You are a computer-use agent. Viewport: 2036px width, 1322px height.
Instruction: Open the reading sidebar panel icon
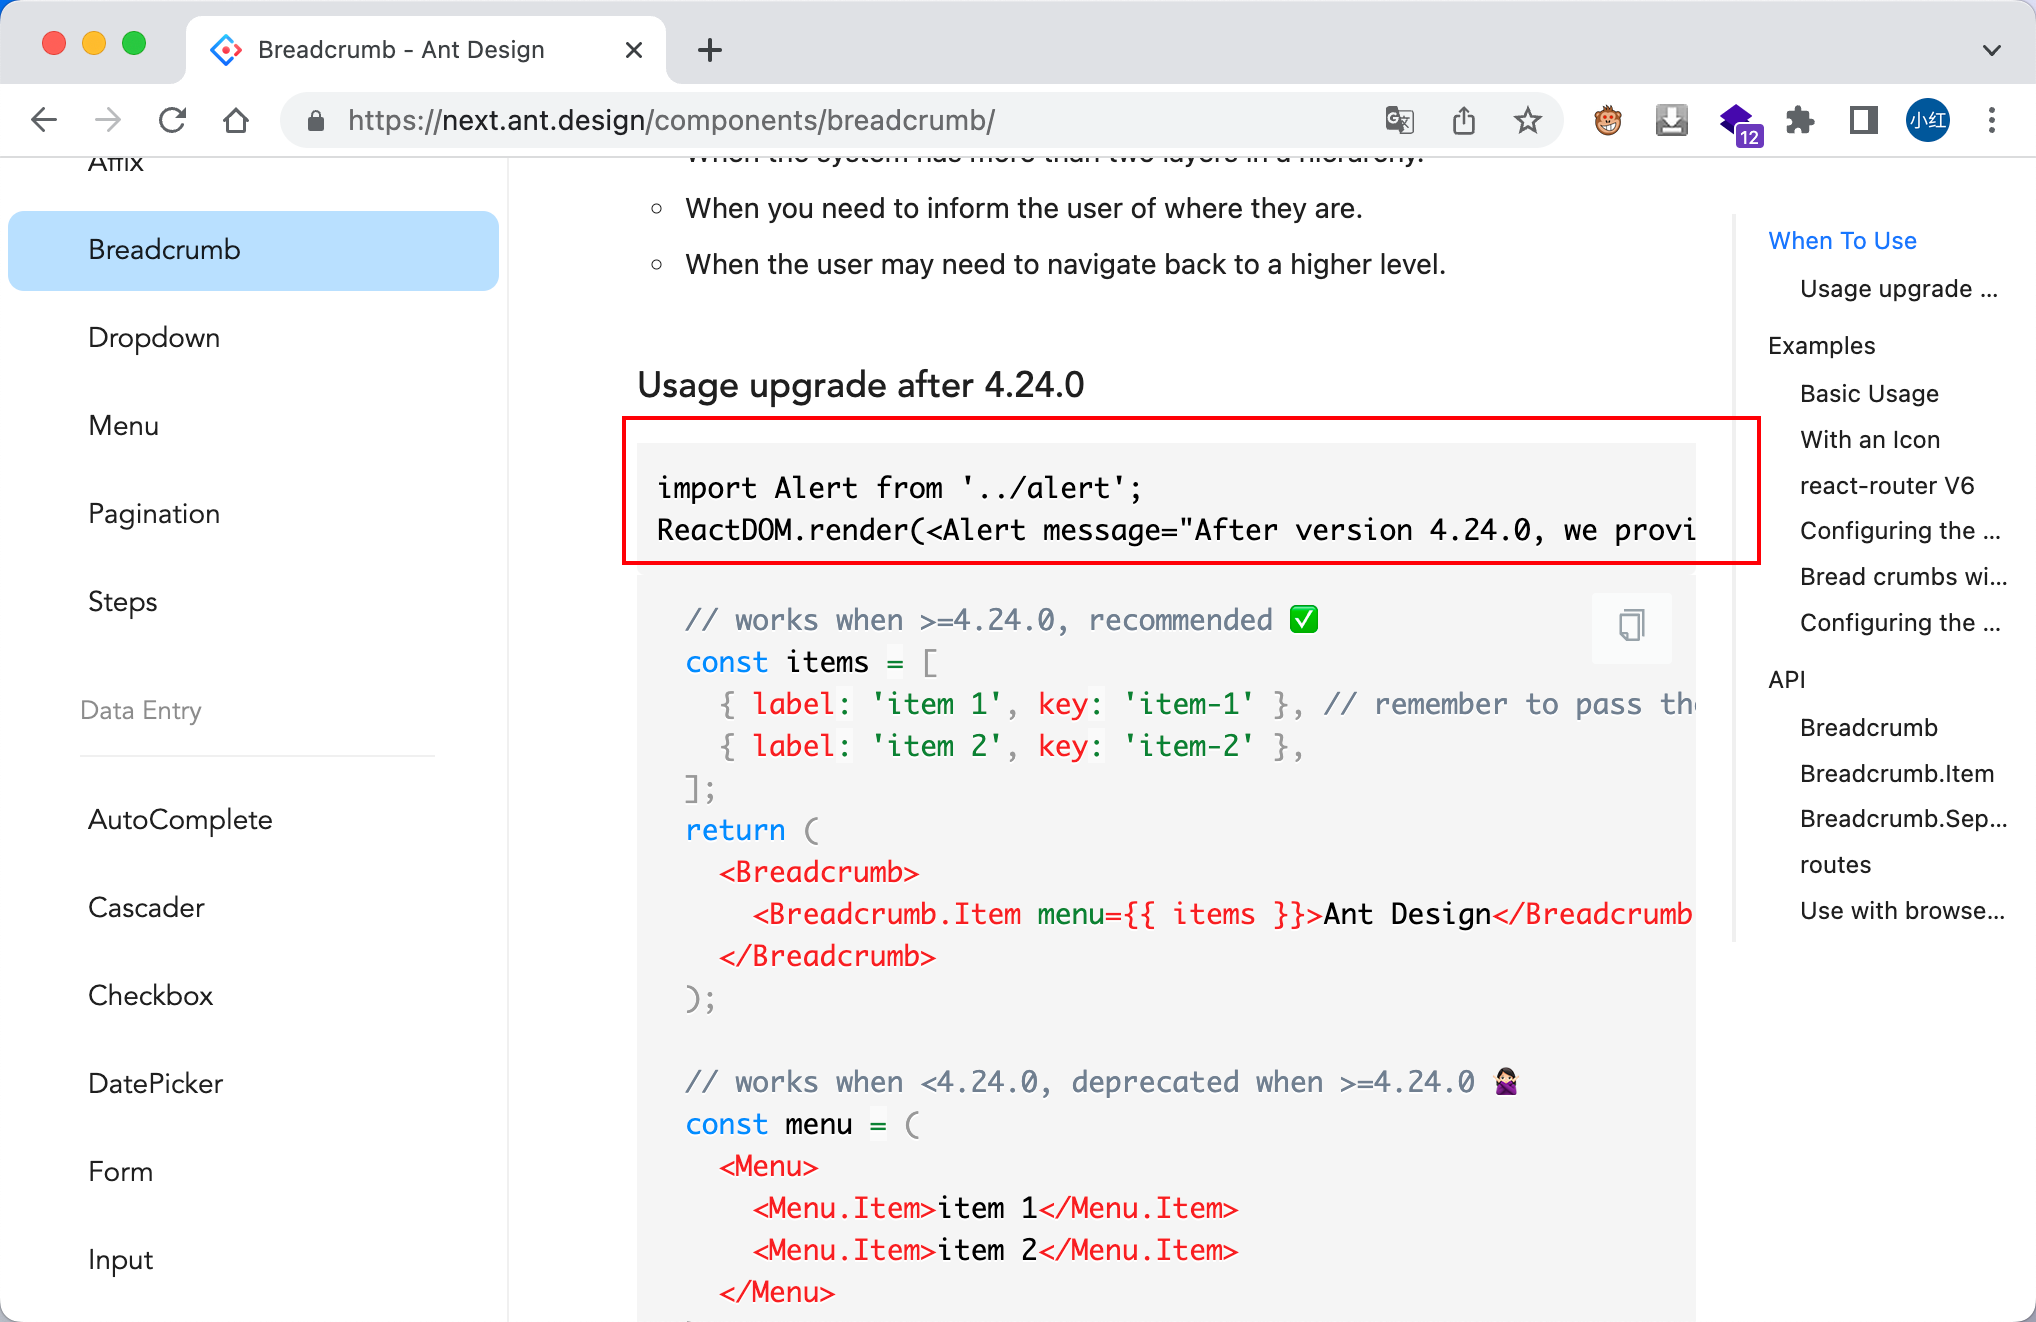click(1863, 120)
